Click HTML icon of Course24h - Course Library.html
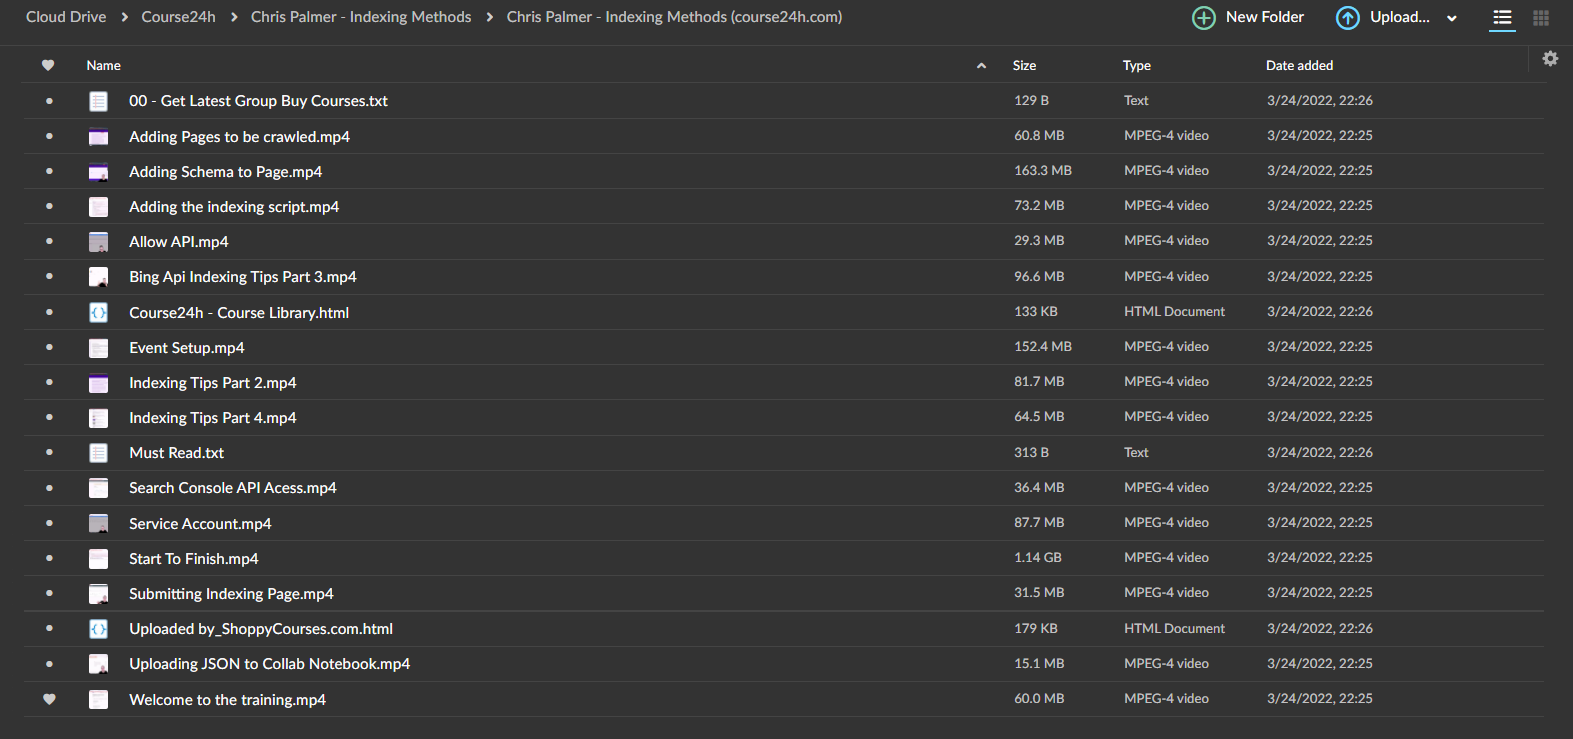 98,313
